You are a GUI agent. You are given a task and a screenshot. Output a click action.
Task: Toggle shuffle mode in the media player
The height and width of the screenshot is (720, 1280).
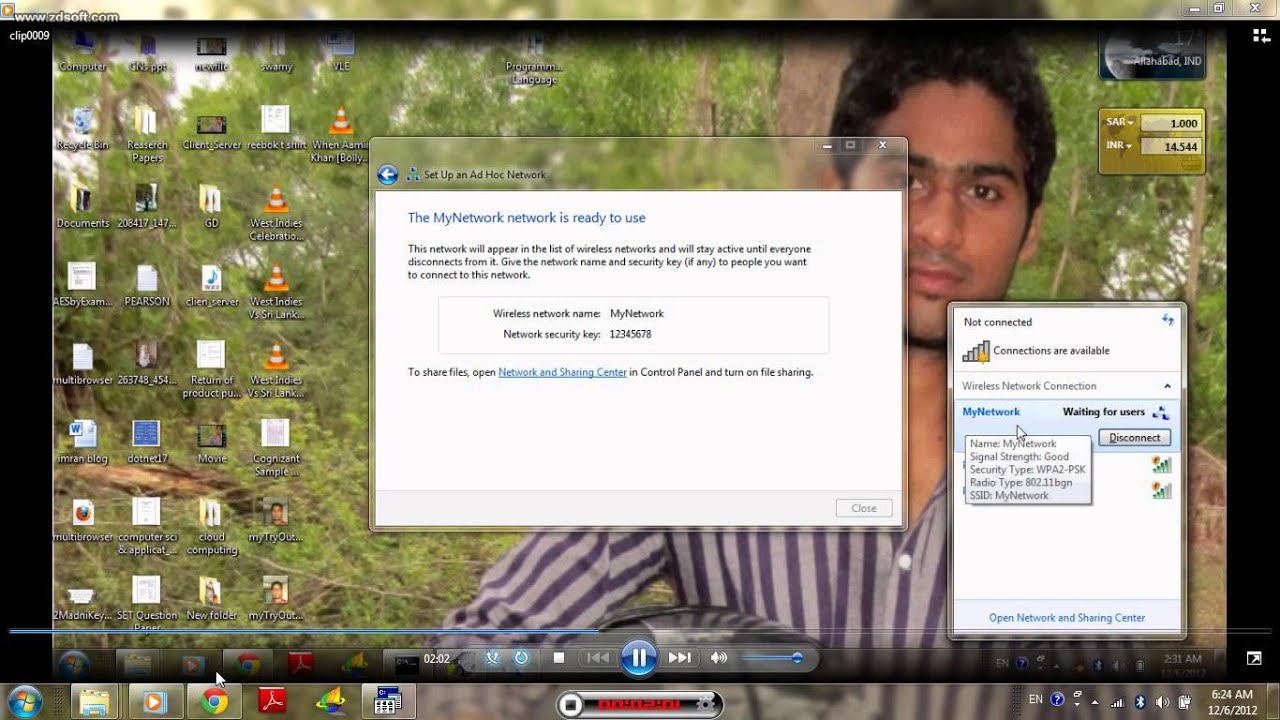click(492, 657)
